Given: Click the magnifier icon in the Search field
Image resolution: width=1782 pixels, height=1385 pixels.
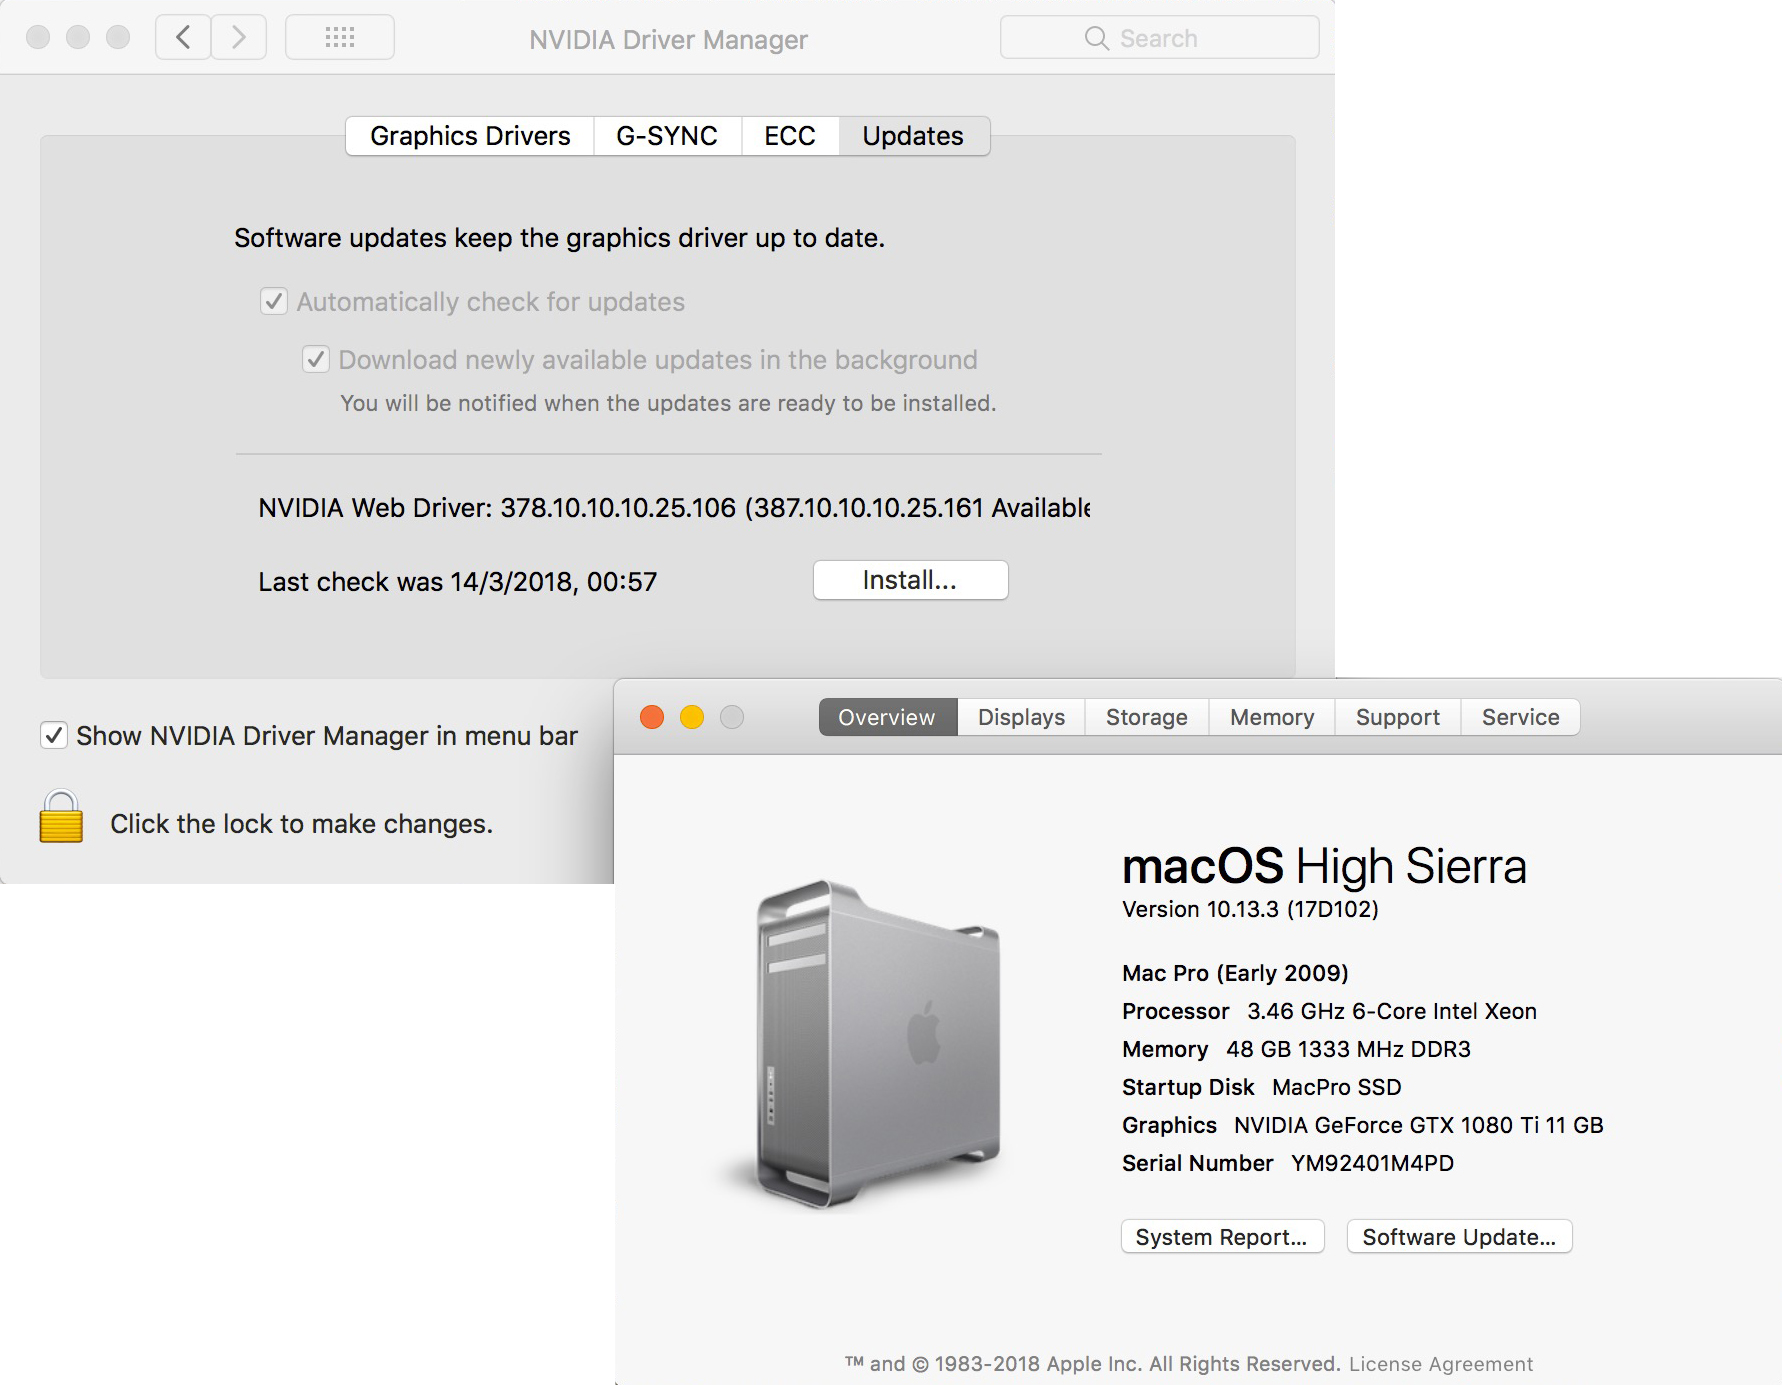Looking at the screenshot, I should pos(1097,38).
